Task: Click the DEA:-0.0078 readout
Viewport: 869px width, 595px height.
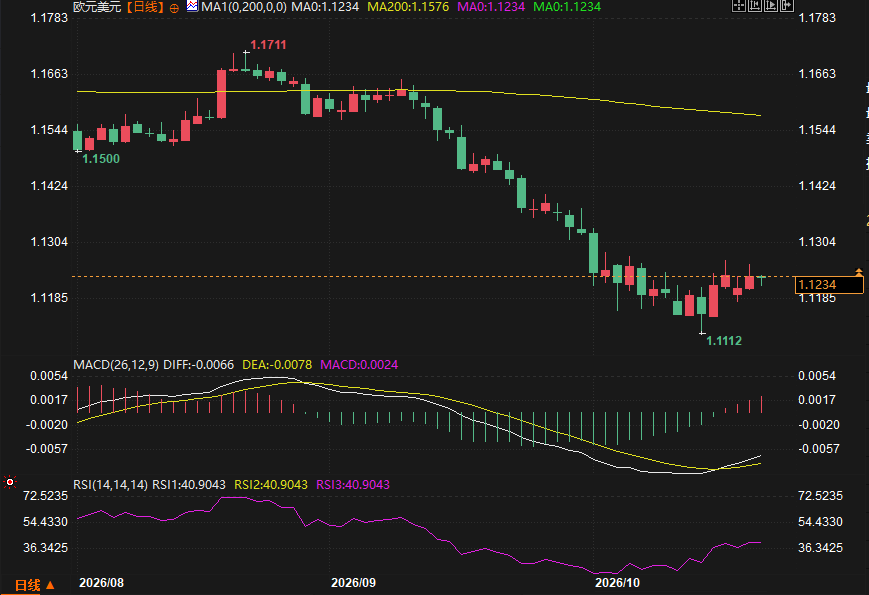Action: click(277, 365)
